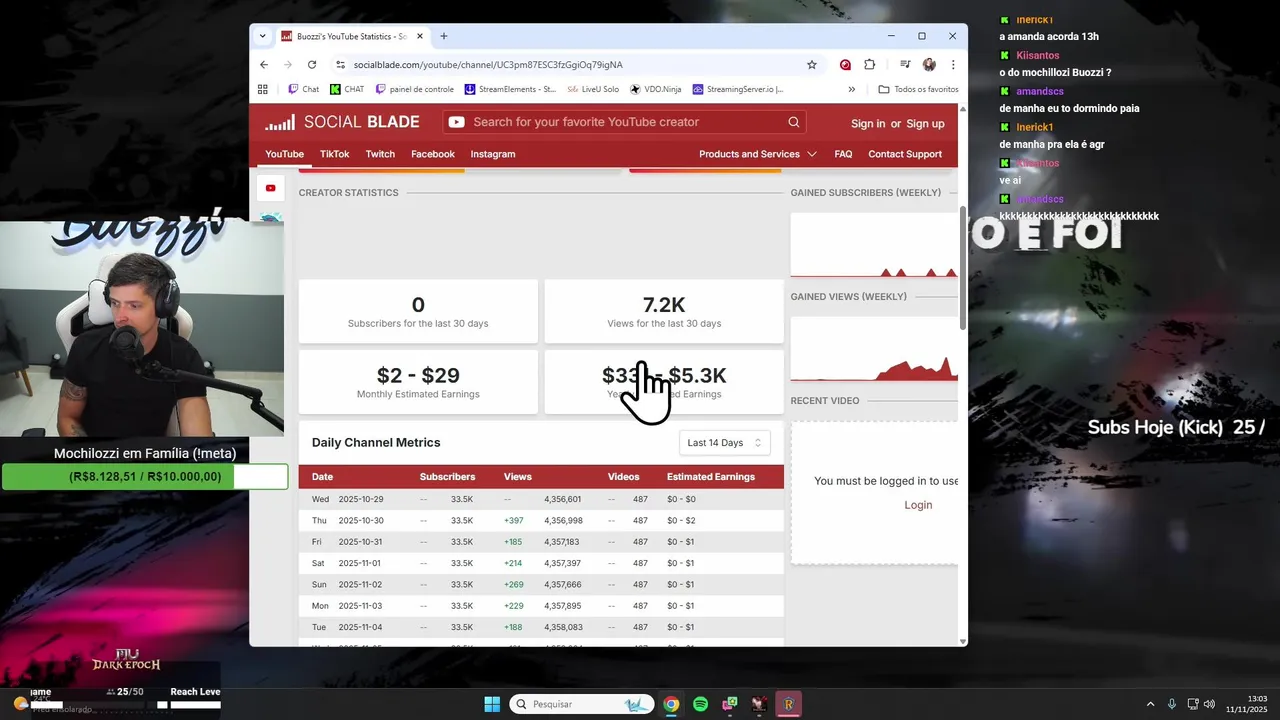
Task: Click the +397 views value
Action: (x=514, y=521)
